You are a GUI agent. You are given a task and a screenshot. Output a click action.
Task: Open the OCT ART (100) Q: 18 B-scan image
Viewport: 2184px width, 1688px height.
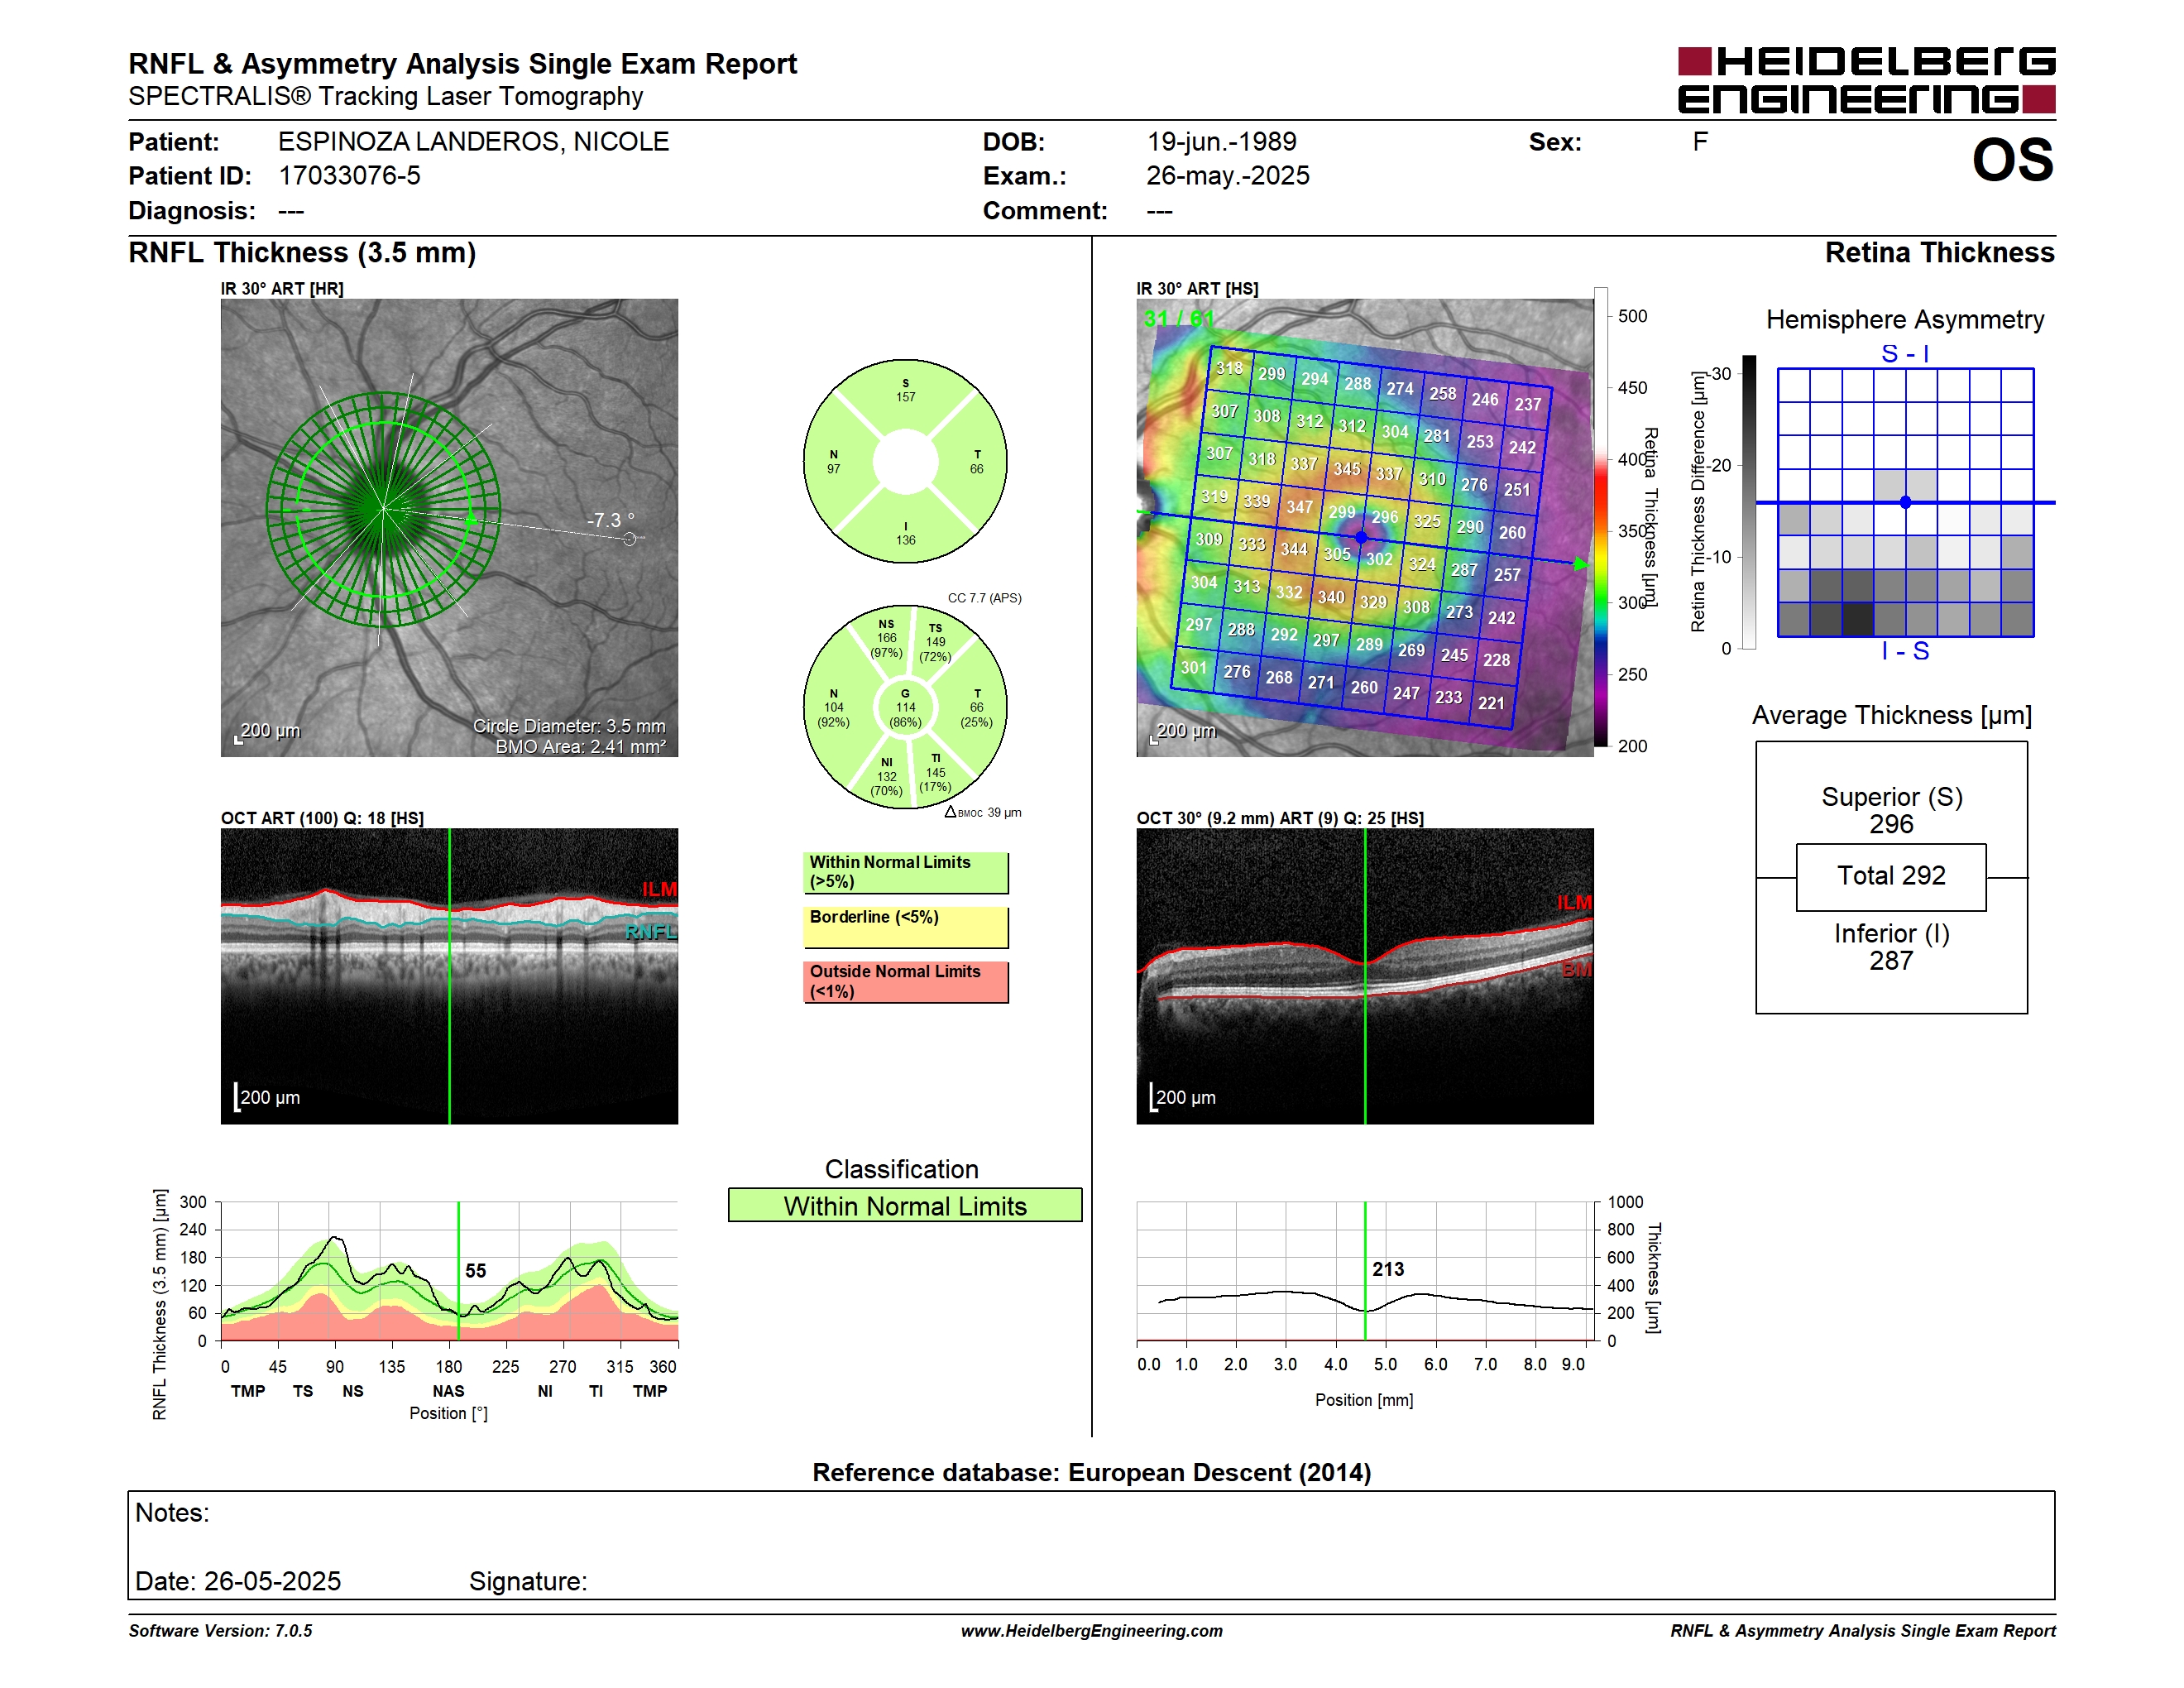(x=449, y=976)
